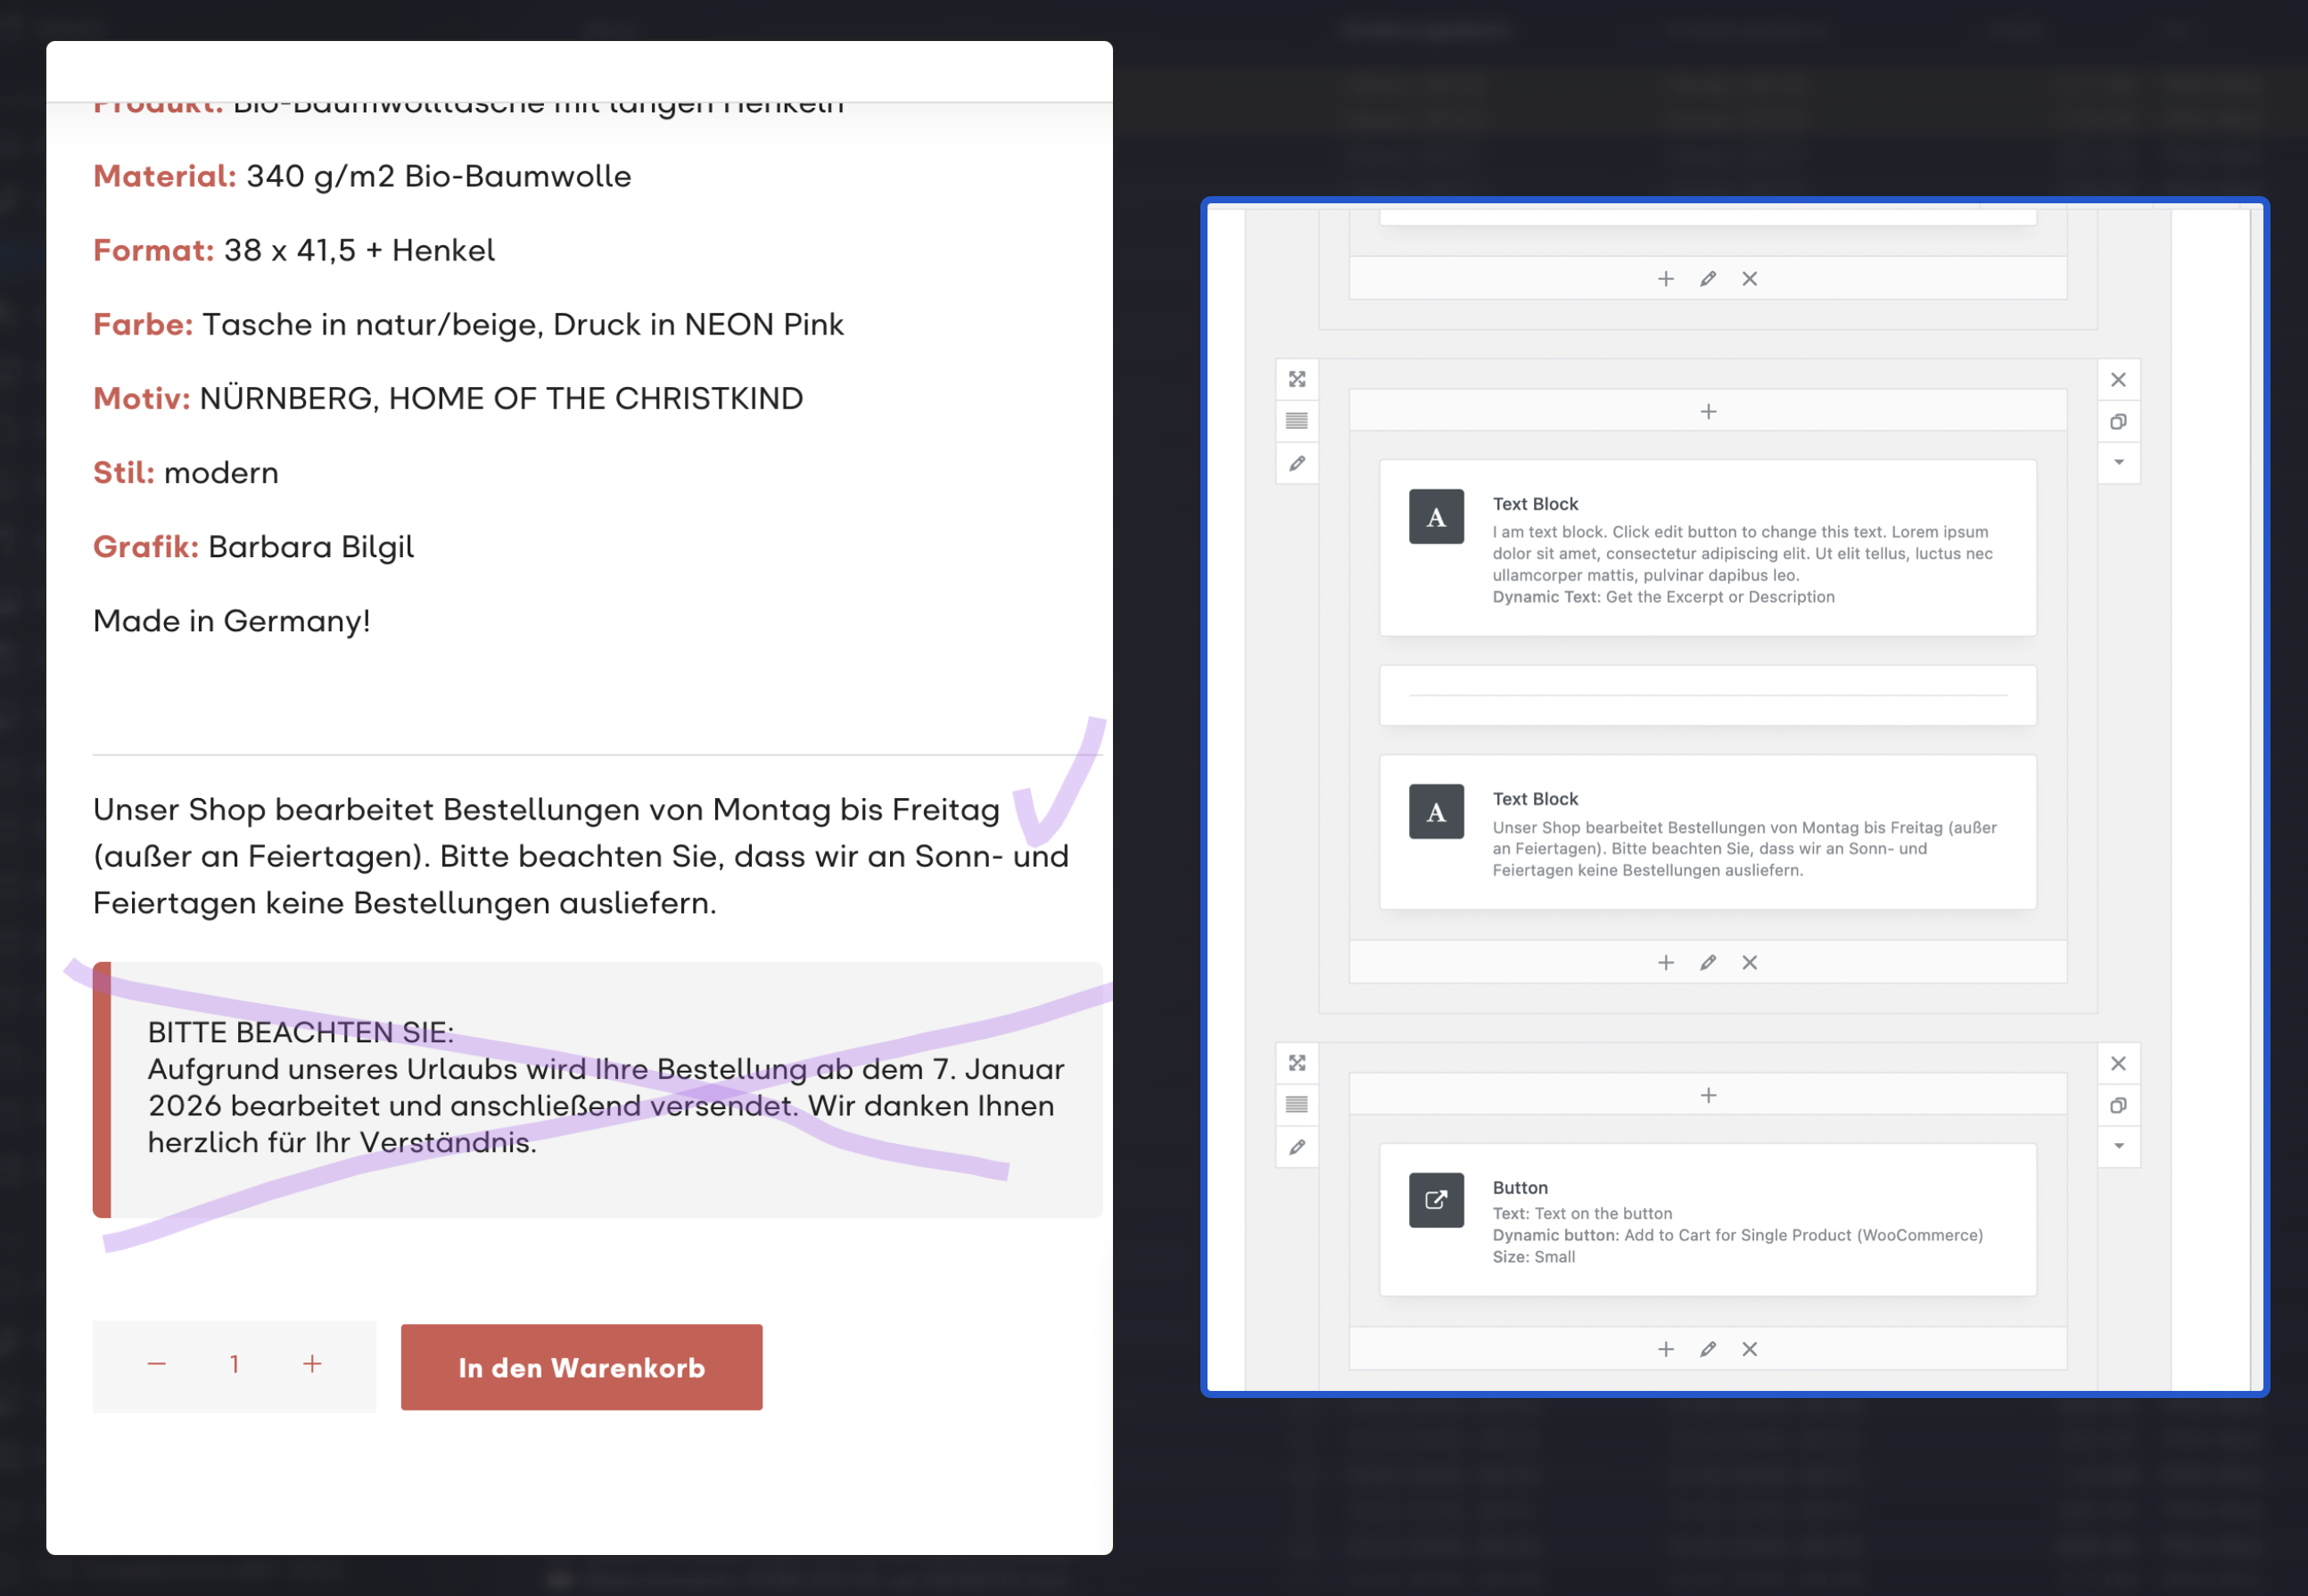Click the fullscreen icon on the text block row

[1297, 379]
